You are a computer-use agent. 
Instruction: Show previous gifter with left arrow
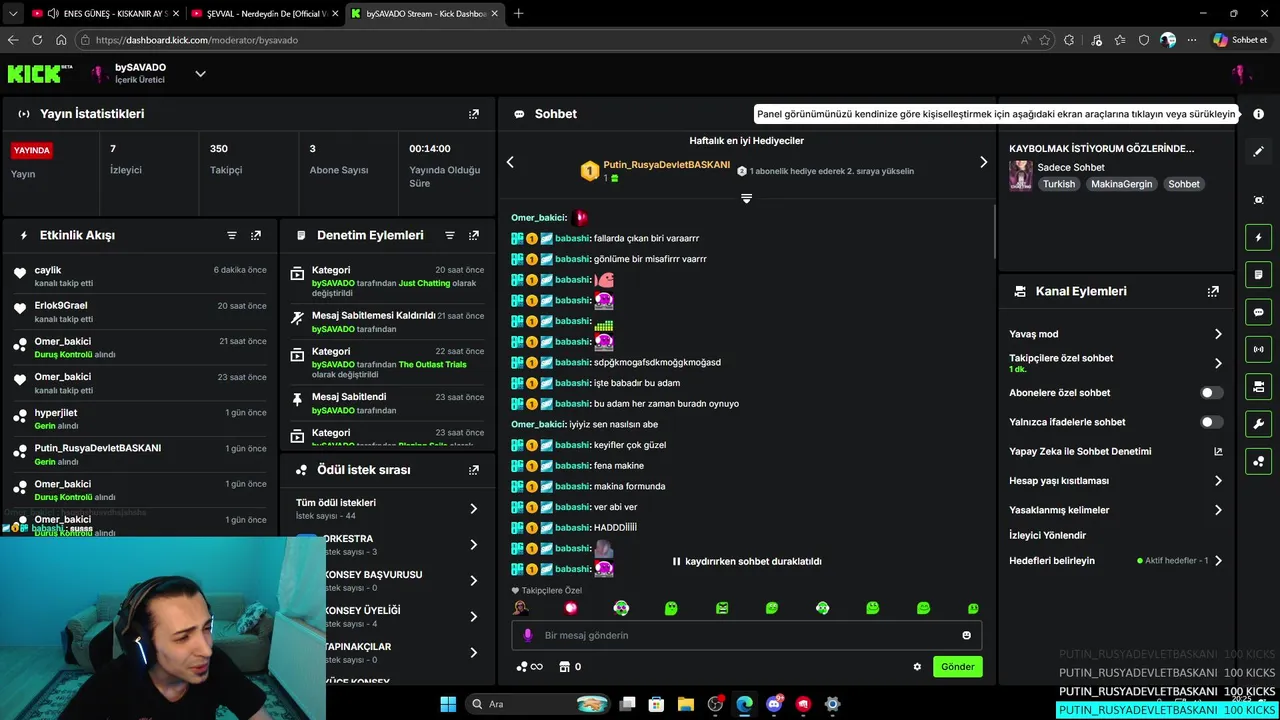(x=510, y=162)
